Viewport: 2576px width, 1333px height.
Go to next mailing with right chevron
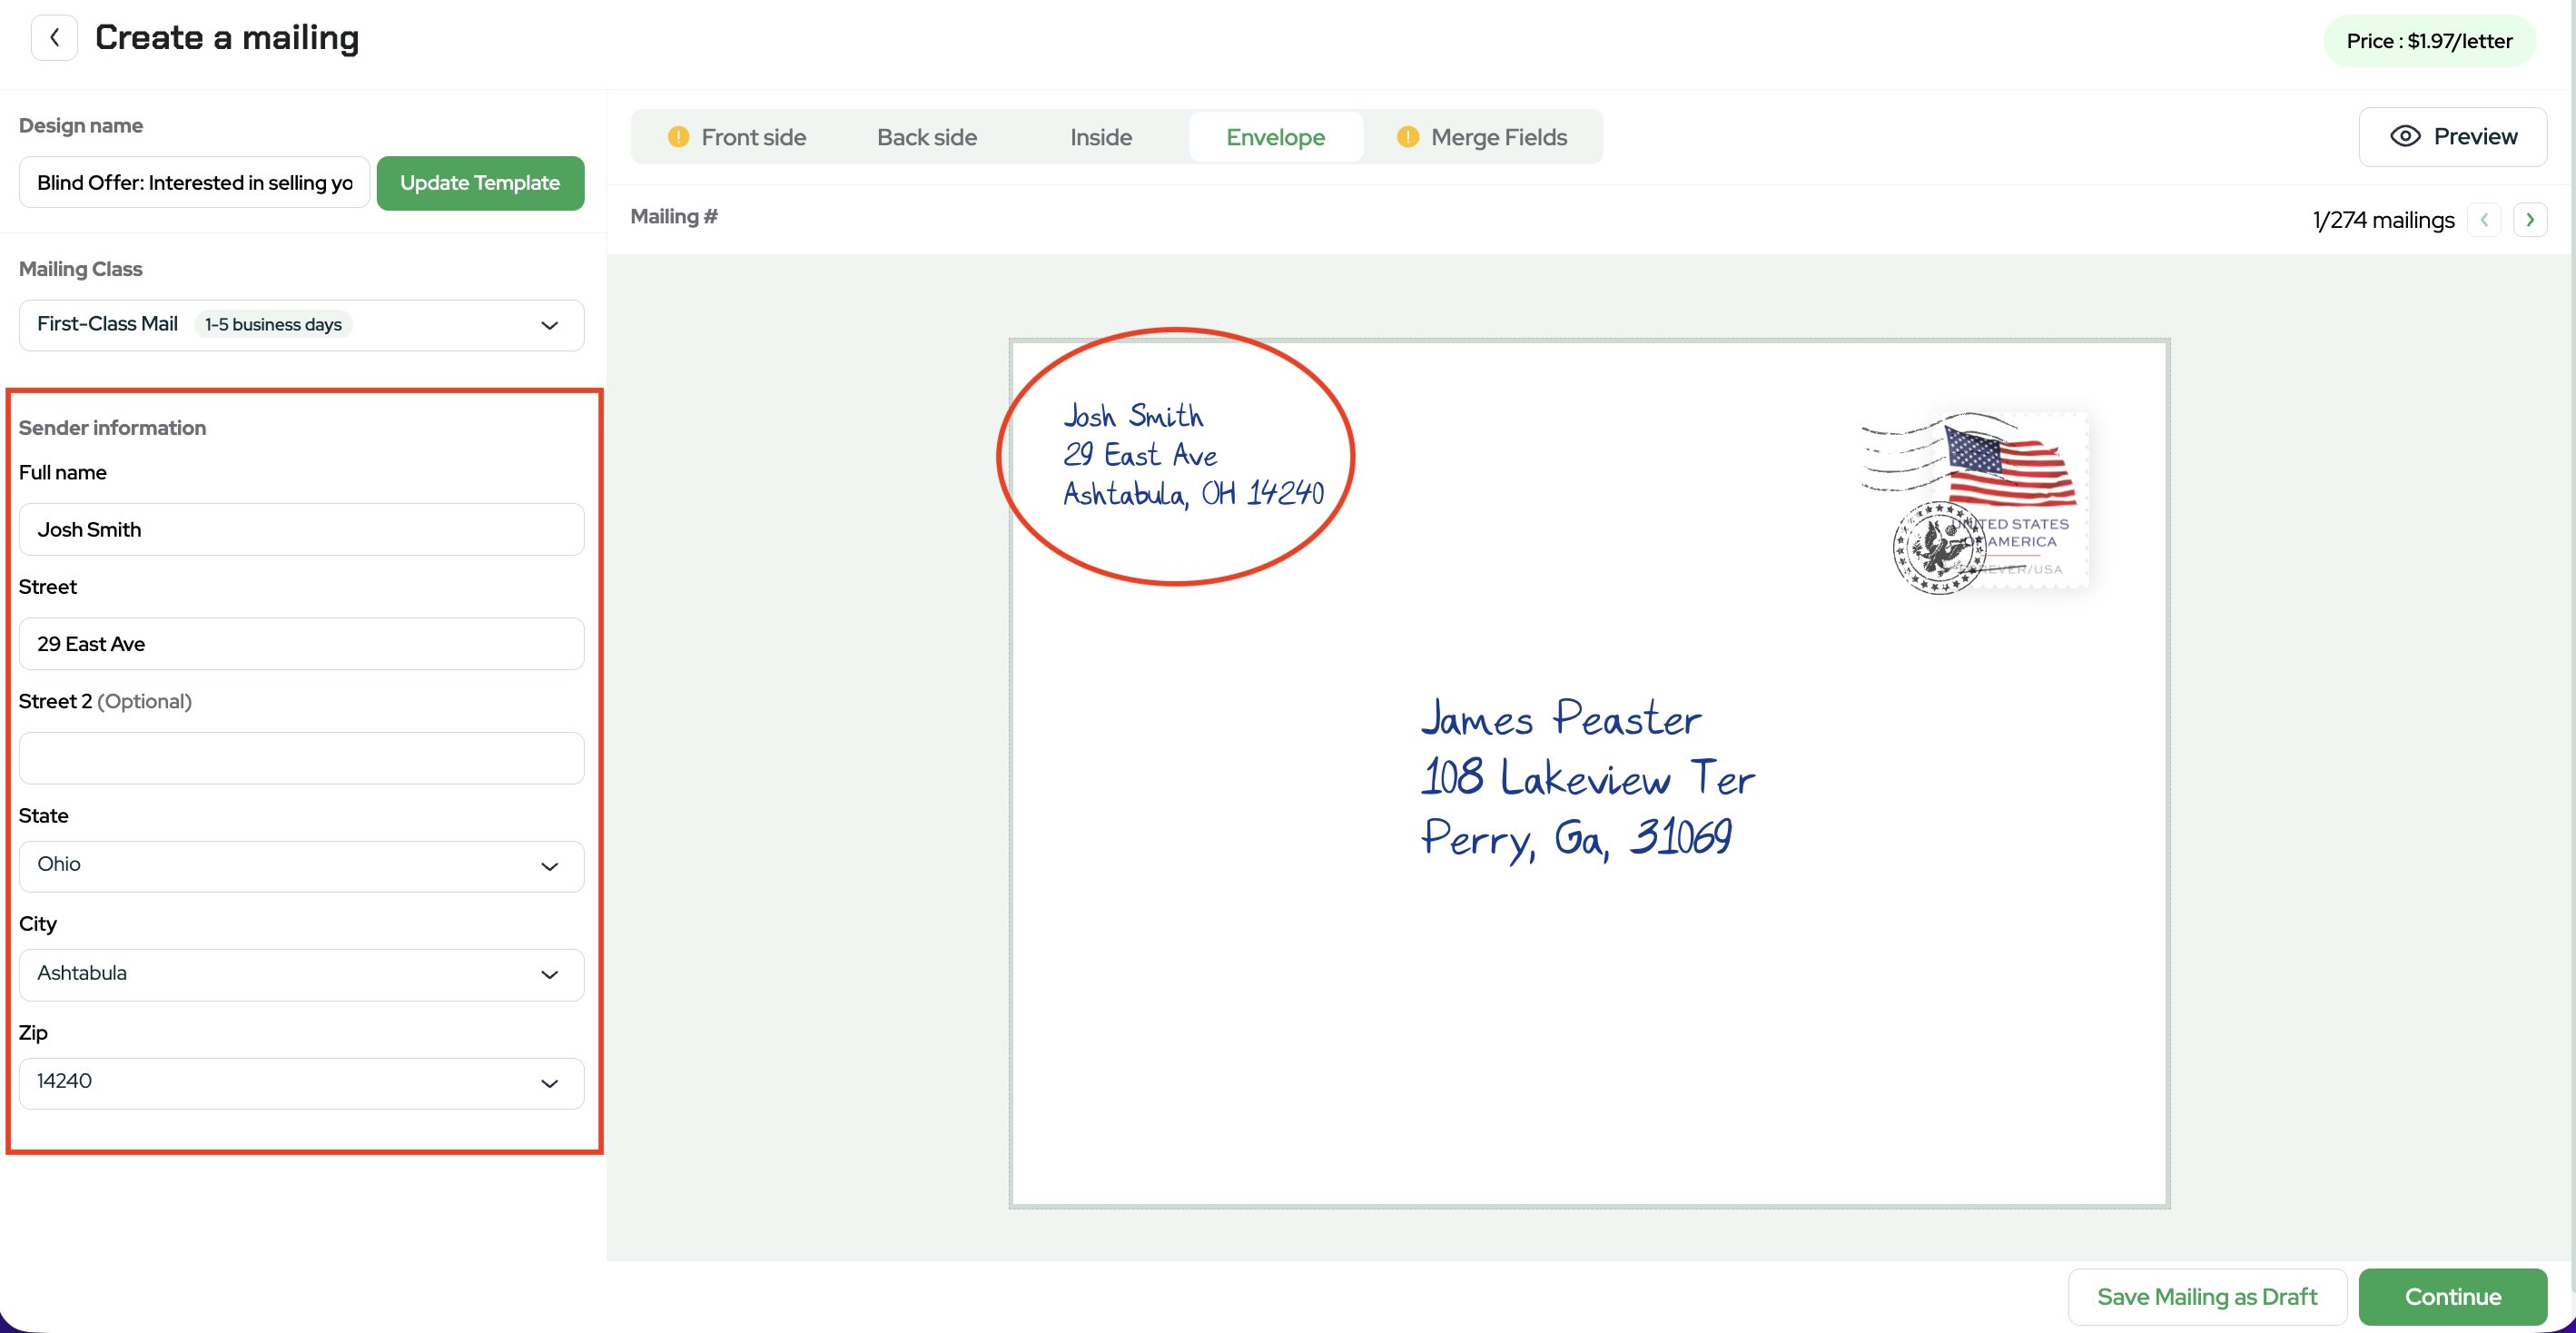click(x=2529, y=219)
